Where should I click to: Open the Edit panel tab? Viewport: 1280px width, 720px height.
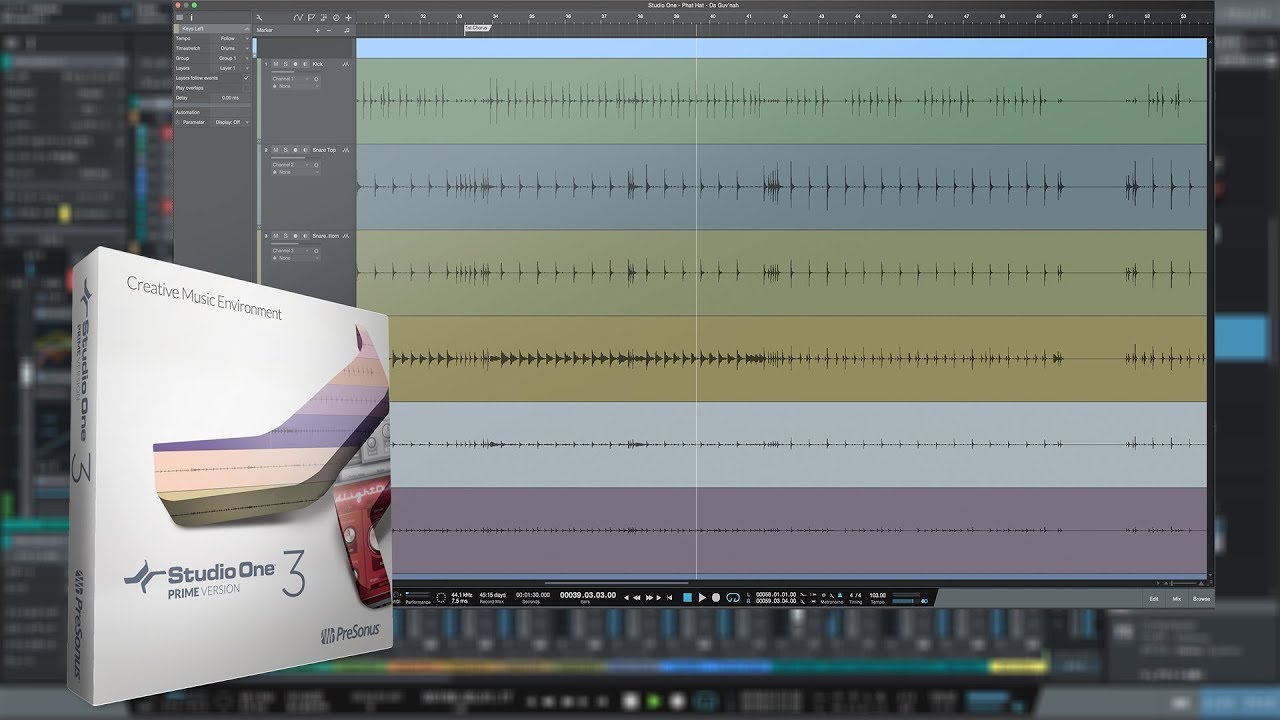[1153, 598]
